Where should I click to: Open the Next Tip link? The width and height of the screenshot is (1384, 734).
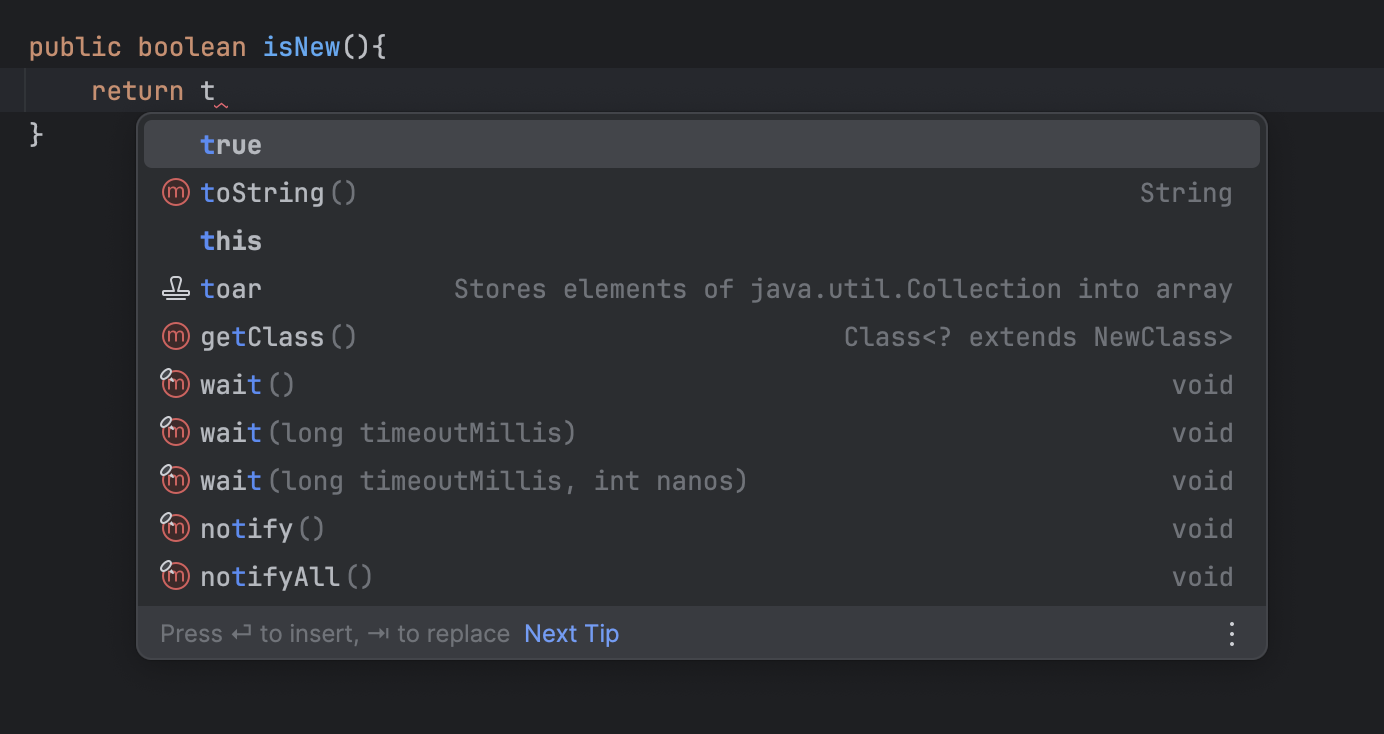[x=571, y=633]
